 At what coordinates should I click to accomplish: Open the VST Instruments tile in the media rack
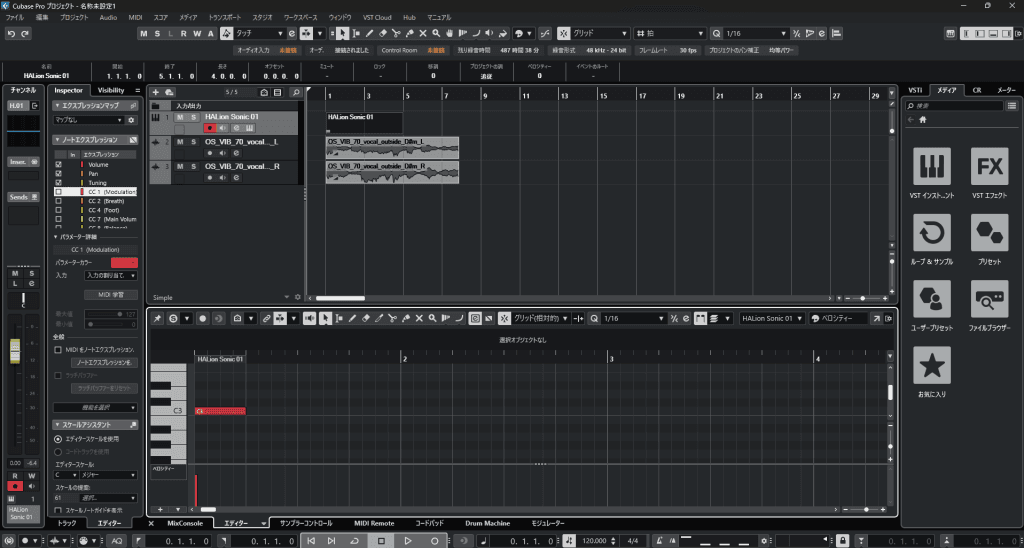[931, 167]
